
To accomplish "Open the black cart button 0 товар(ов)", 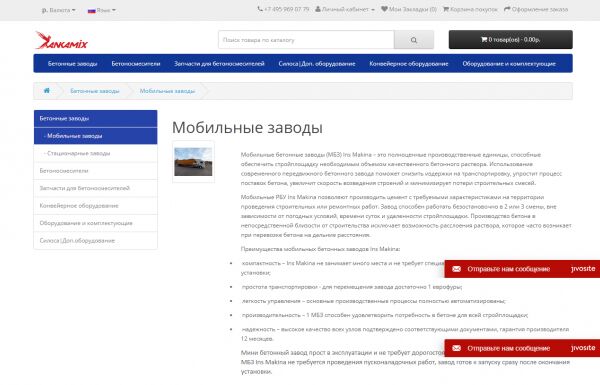I will (x=510, y=39).
